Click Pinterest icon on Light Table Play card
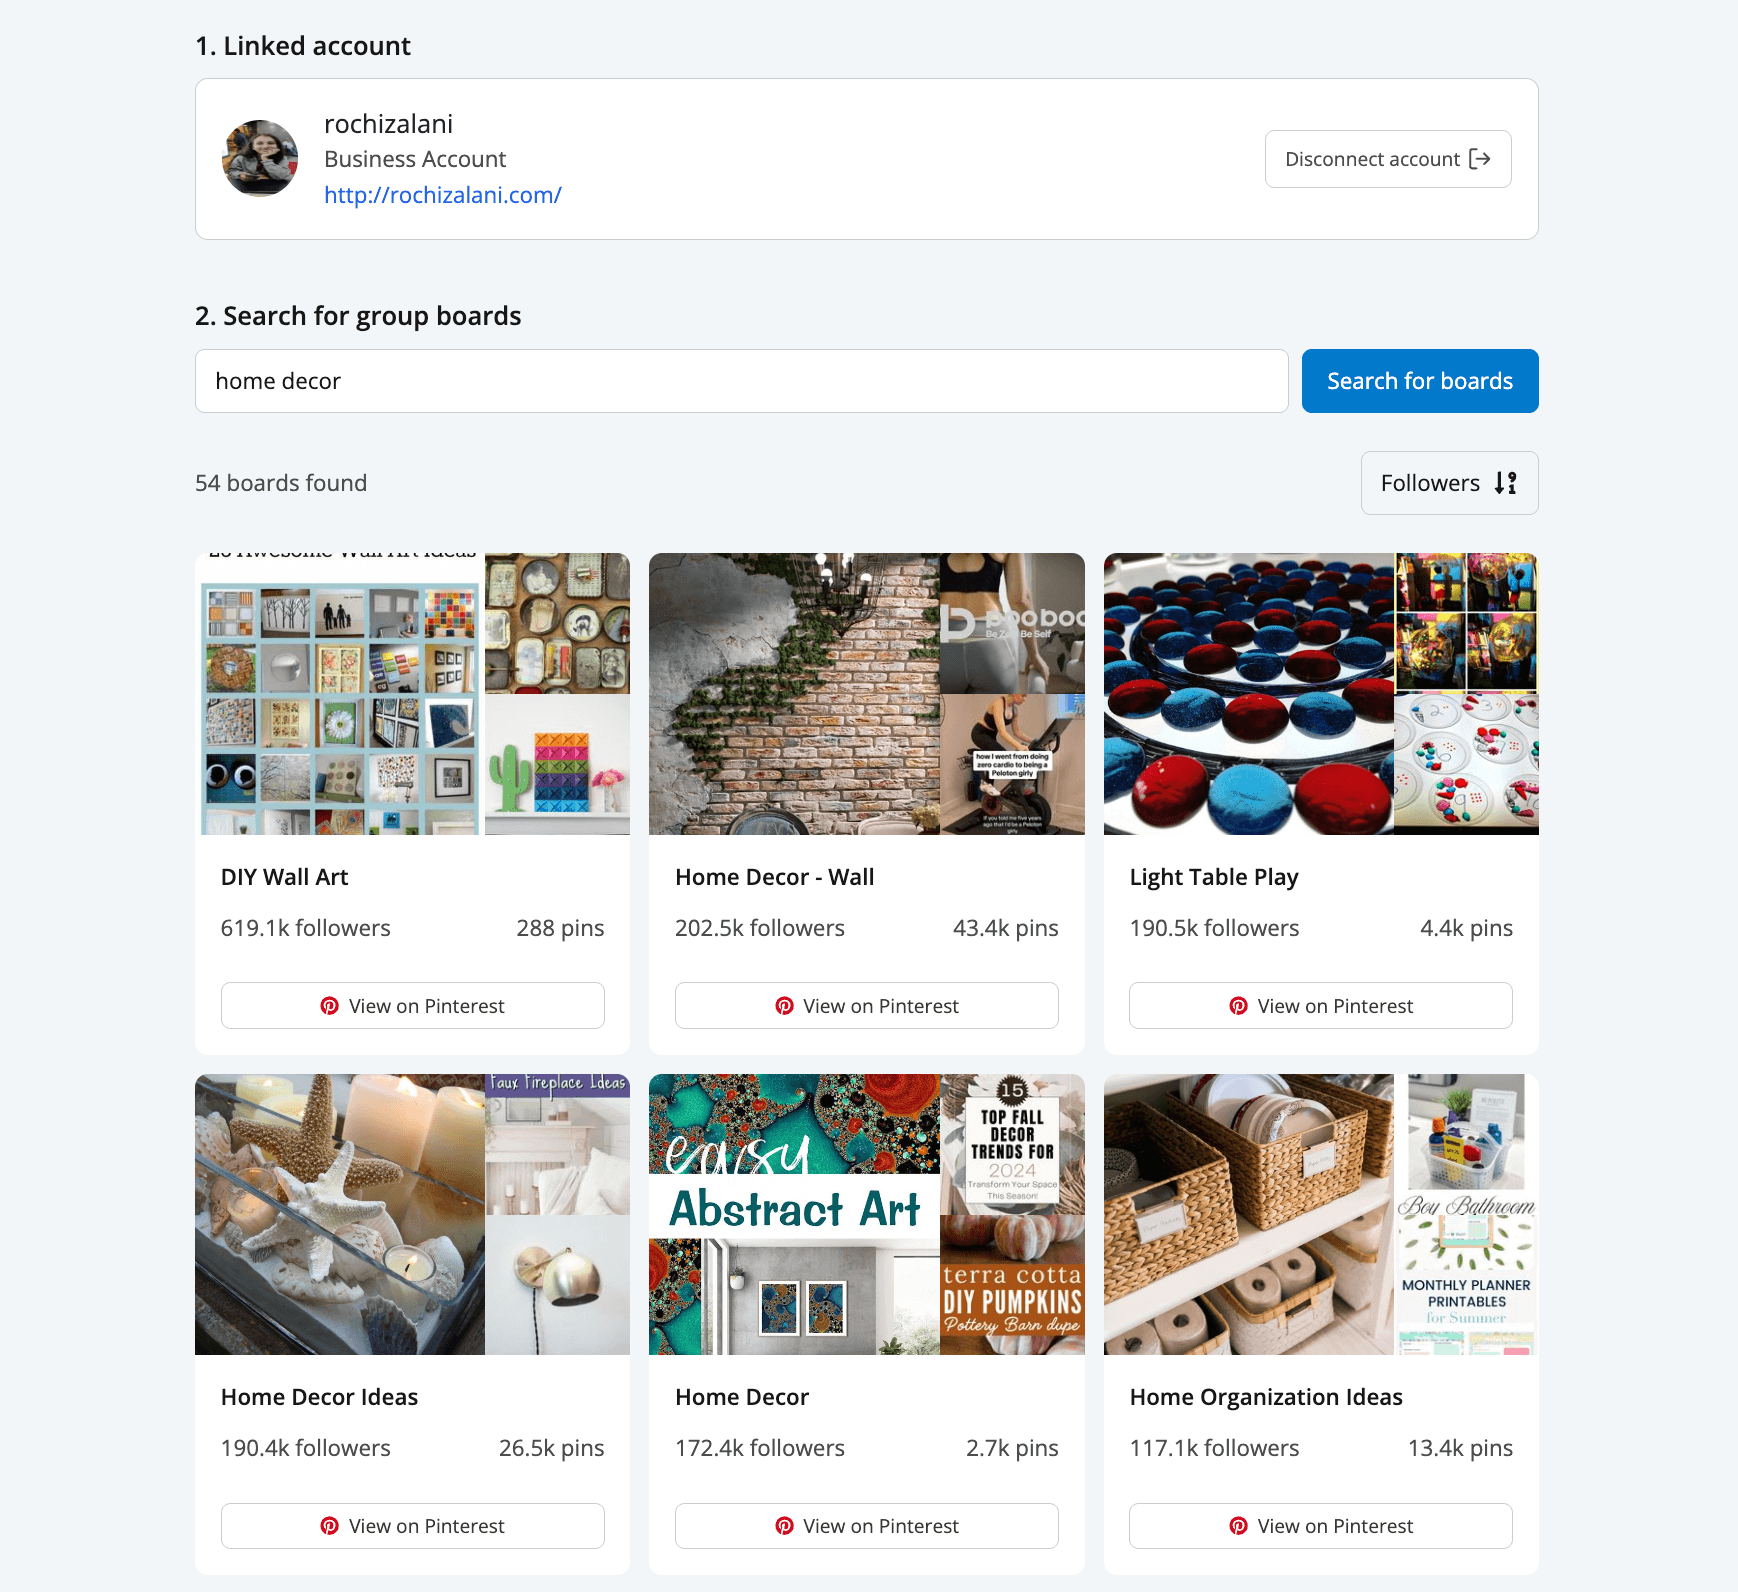This screenshot has width=1738, height=1592. point(1239,1006)
